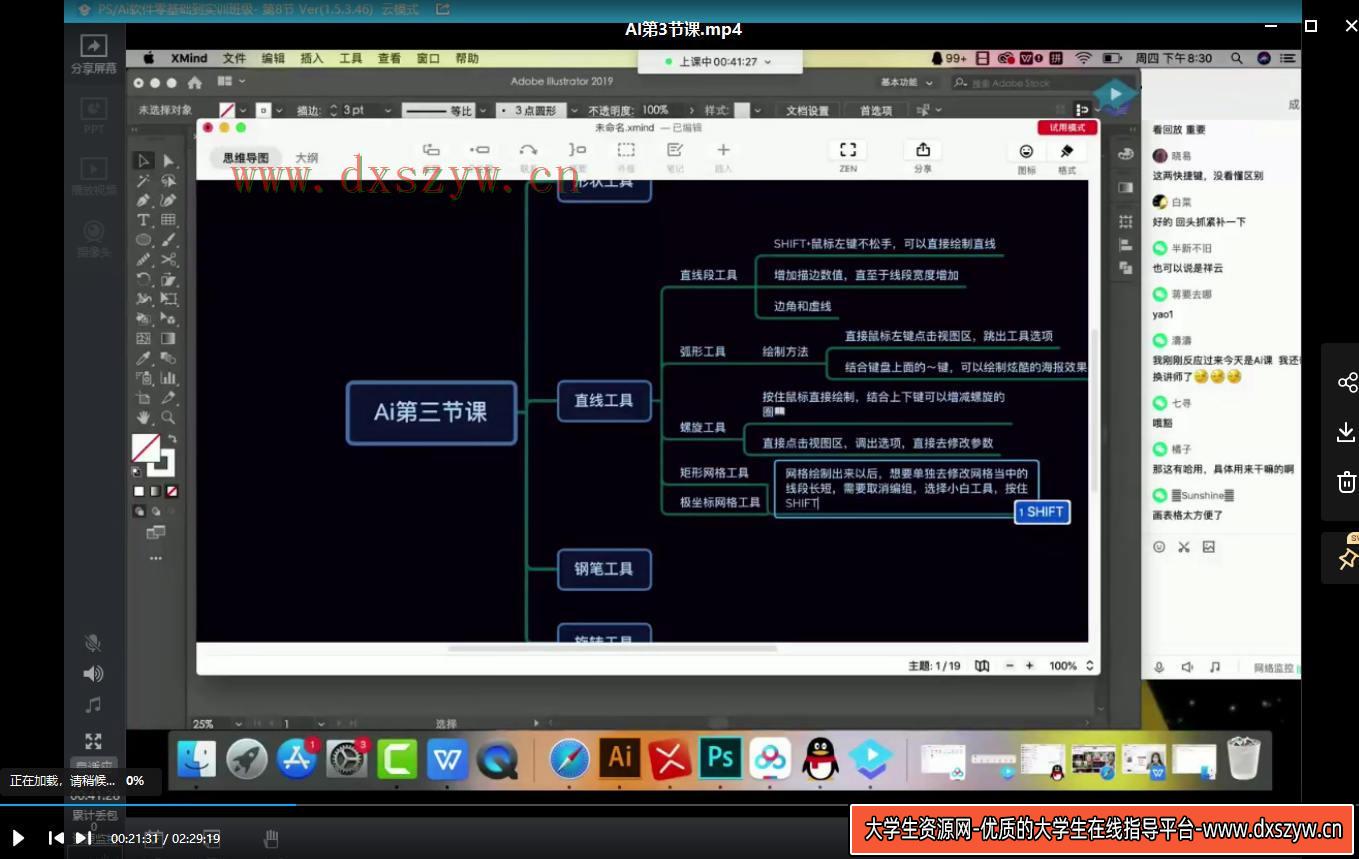Select the Magic Wand tool
Image resolution: width=1359 pixels, height=859 pixels.
143,181
